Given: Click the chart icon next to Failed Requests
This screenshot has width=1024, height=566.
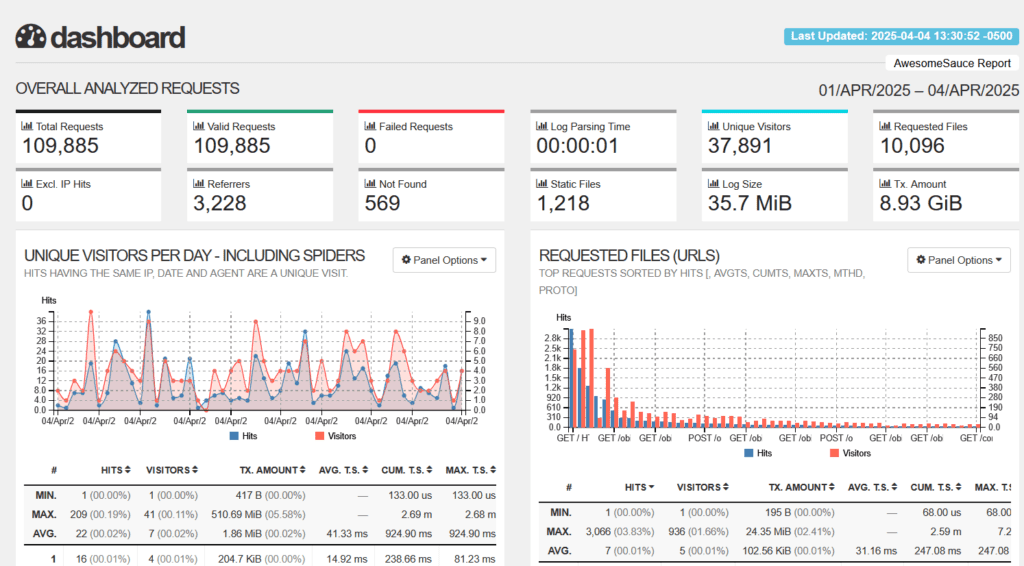Looking at the screenshot, I should coord(370,127).
